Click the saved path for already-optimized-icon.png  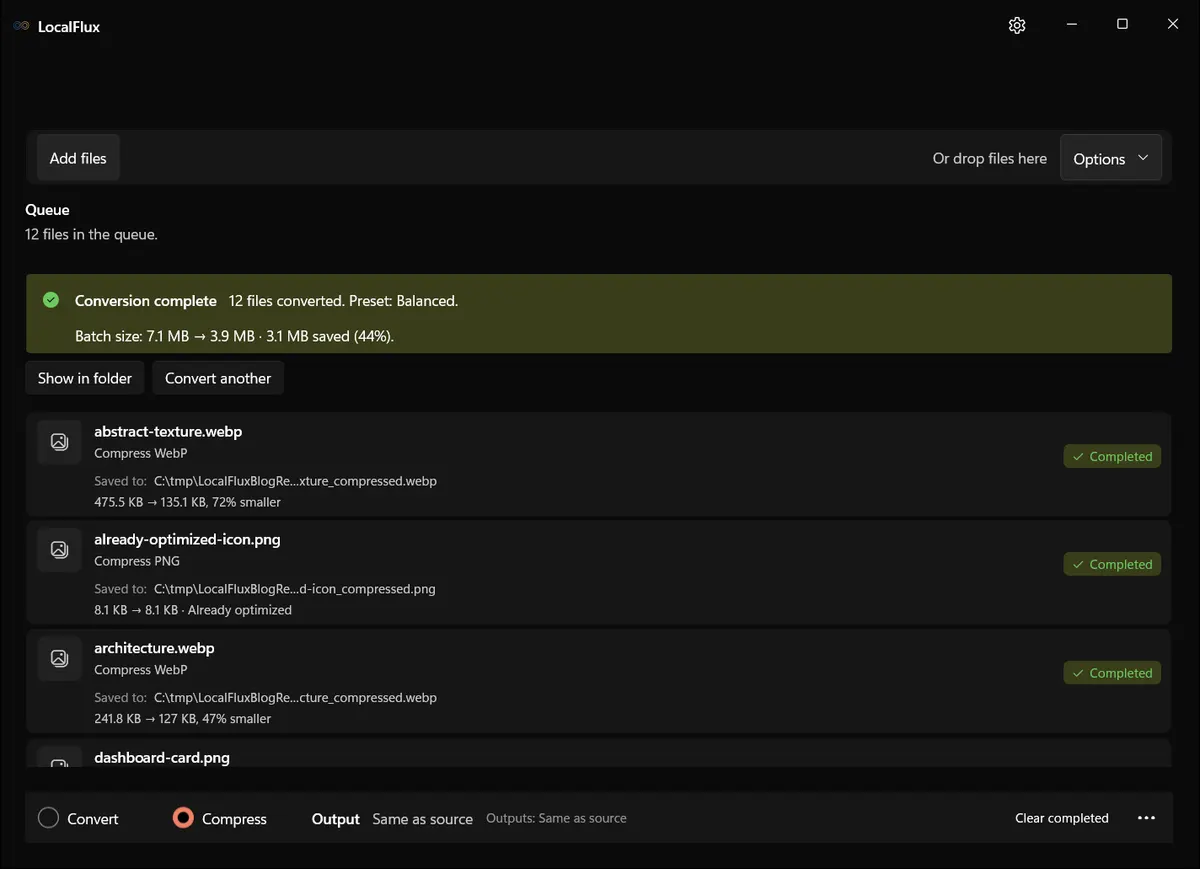click(x=295, y=589)
